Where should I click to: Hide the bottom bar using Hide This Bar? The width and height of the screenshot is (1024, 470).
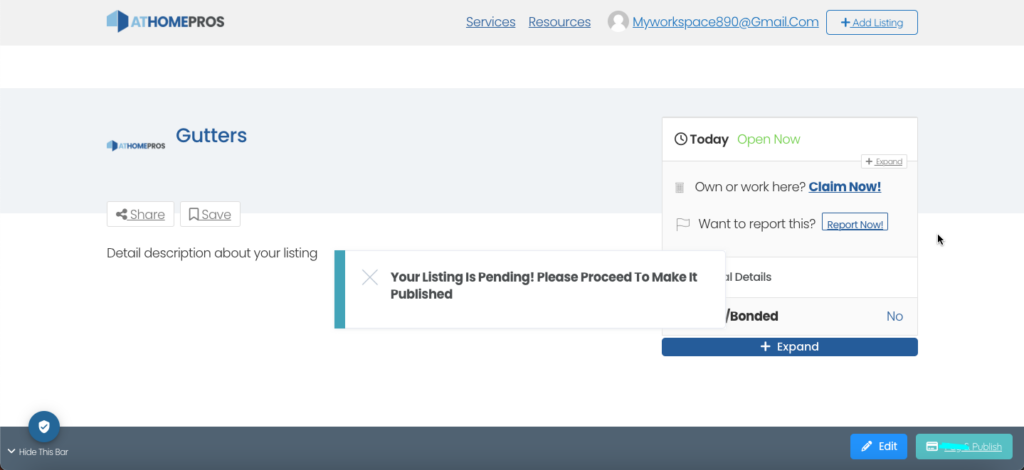click(38, 452)
